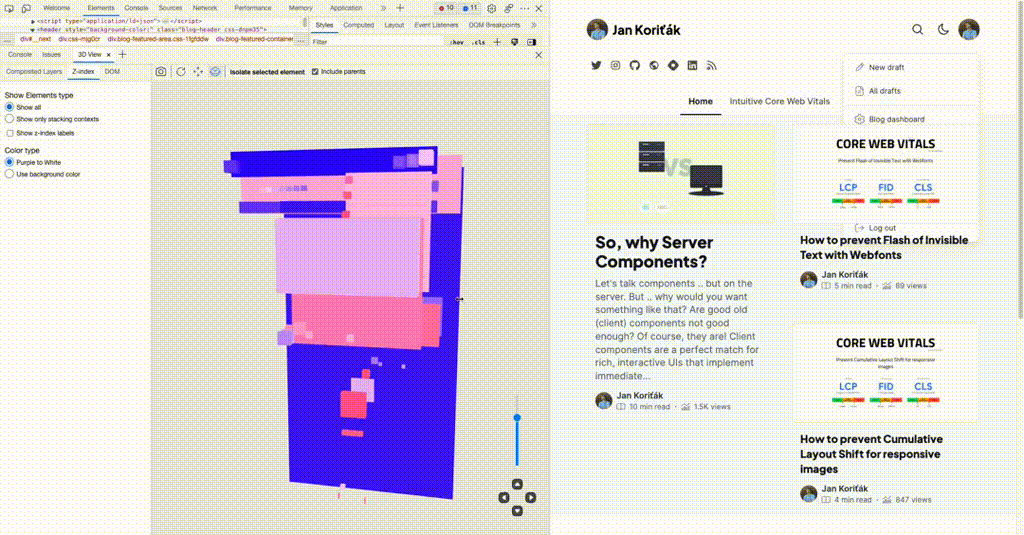Open article So, why Server Components?
1024x535 pixels.
[x=654, y=251]
